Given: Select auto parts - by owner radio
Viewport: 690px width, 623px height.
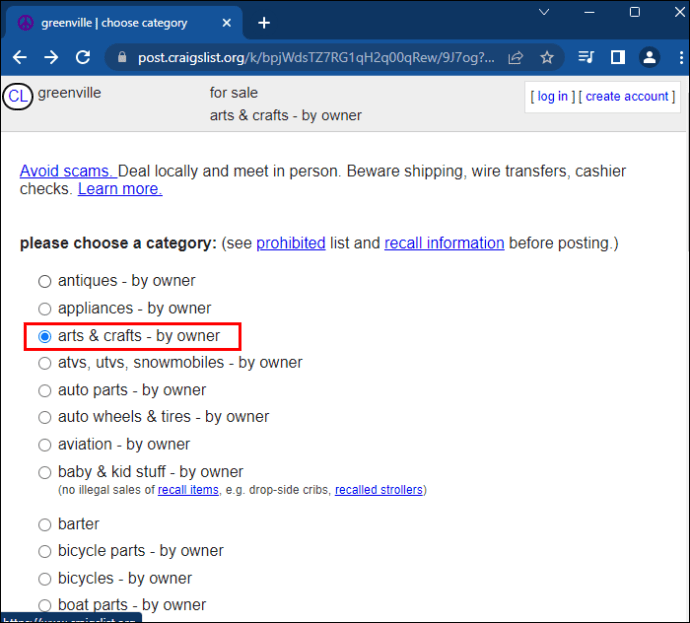Looking at the screenshot, I should [44, 391].
